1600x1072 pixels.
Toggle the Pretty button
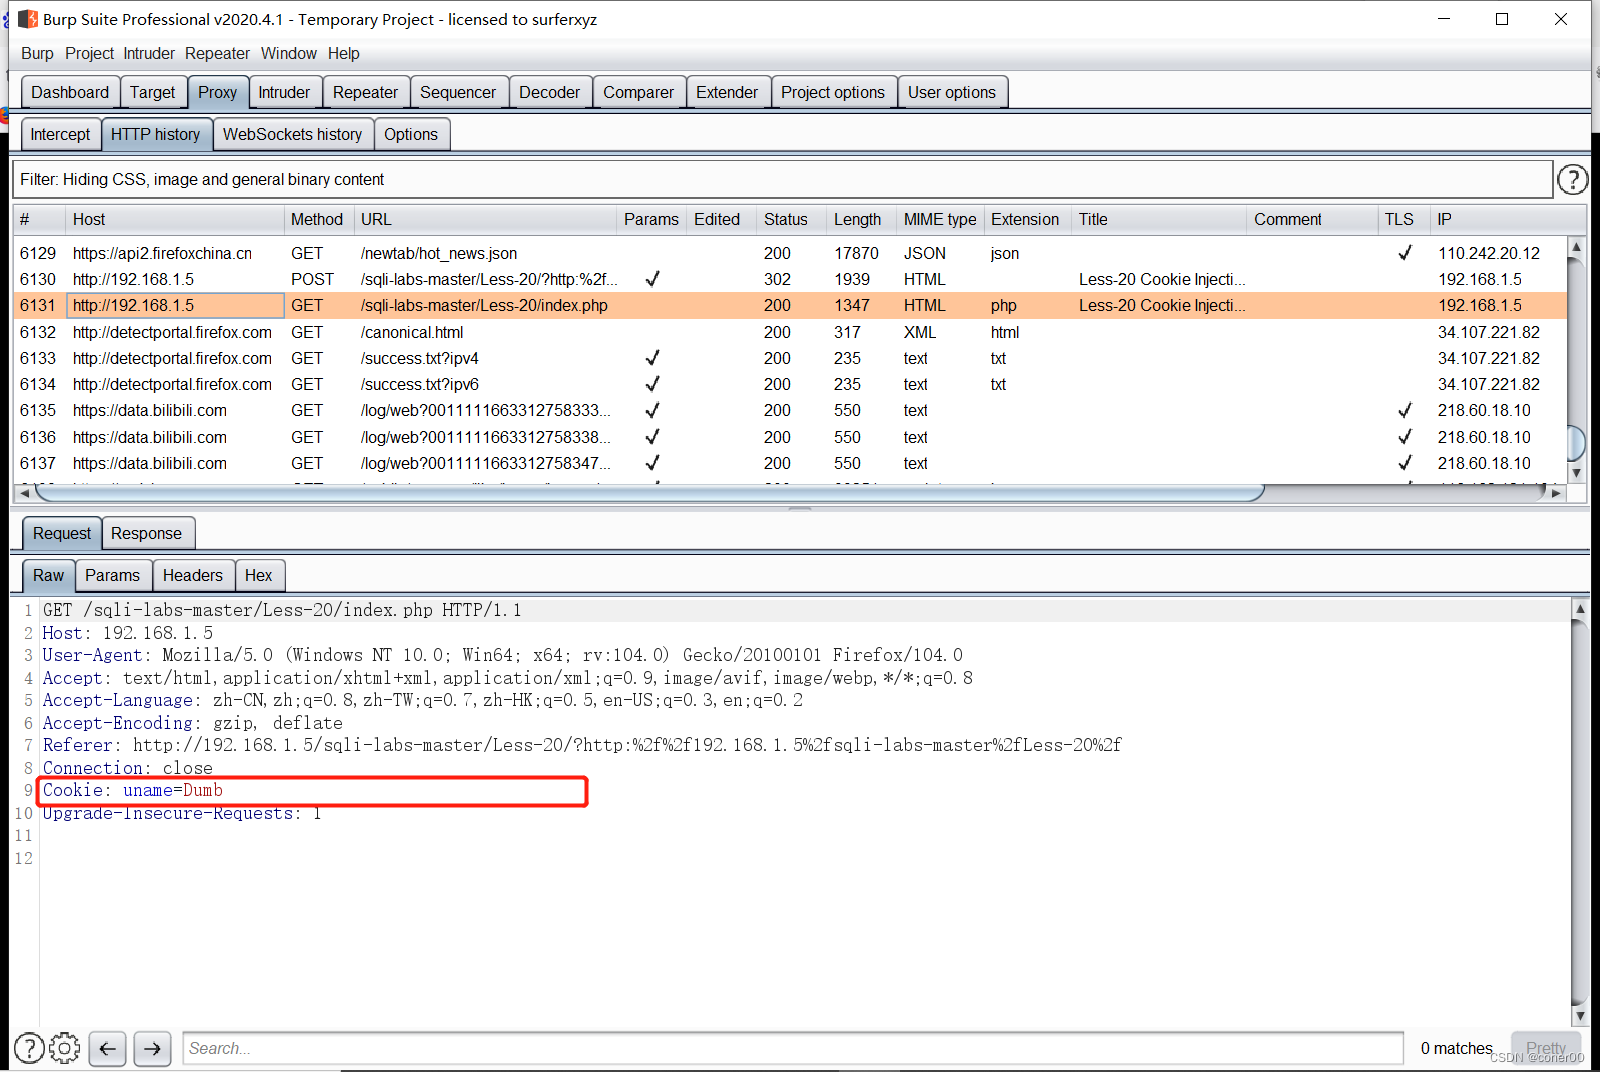click(x=1545, y=1048)
